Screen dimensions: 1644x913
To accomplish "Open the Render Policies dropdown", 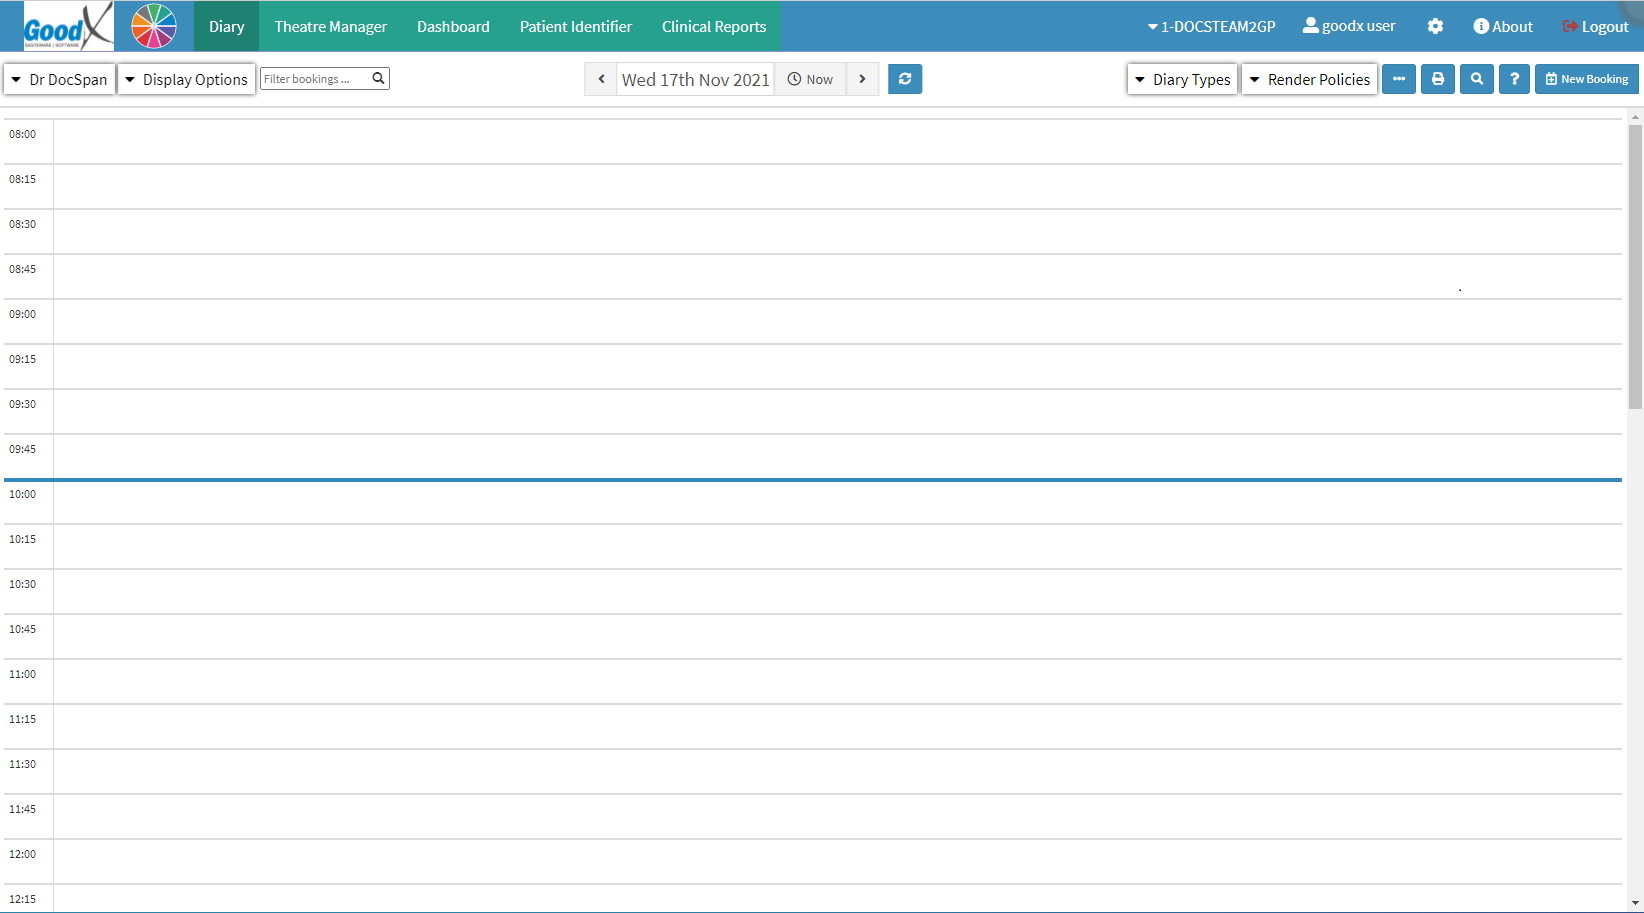I will (x=1309, y=80).
